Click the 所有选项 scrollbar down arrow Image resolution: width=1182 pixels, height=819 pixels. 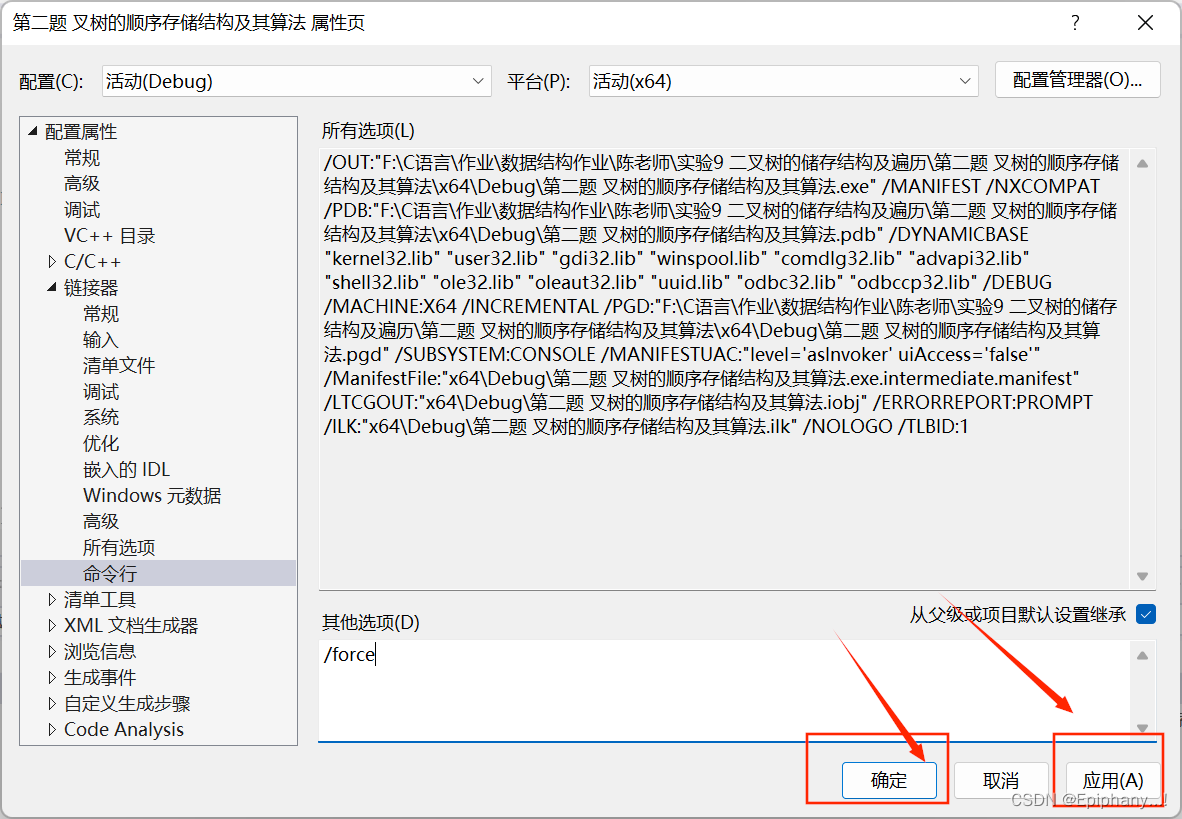[1141, 575]
